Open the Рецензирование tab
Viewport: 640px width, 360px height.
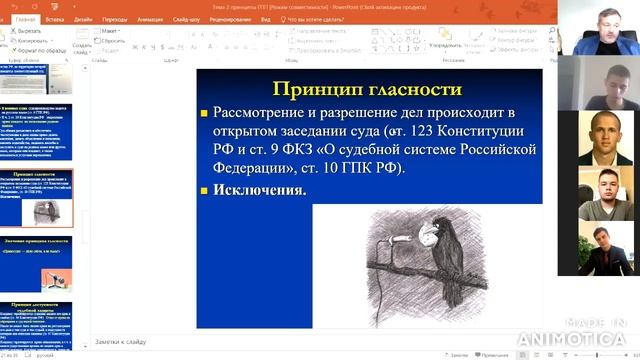(x=230, y=19)
